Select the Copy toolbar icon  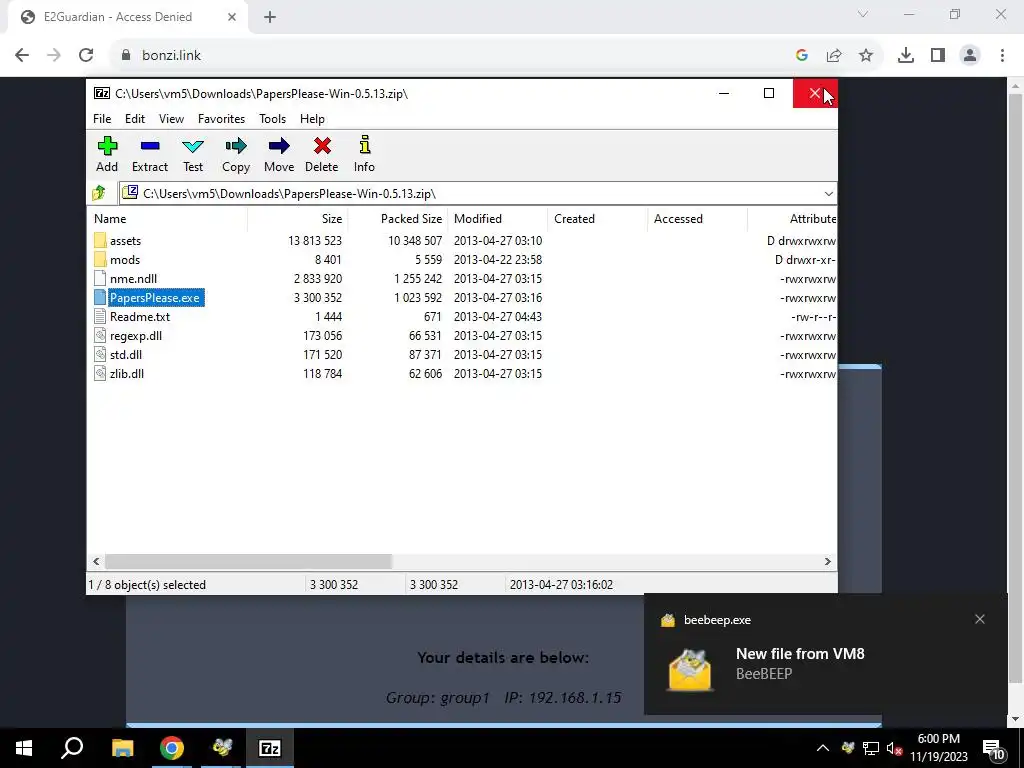point(236,146)
